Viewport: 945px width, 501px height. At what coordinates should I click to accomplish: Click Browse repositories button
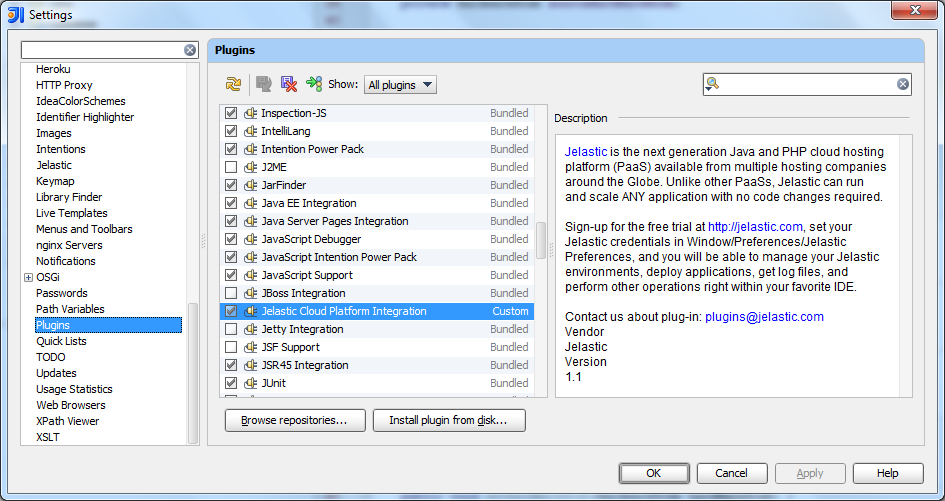coord(294,421)
